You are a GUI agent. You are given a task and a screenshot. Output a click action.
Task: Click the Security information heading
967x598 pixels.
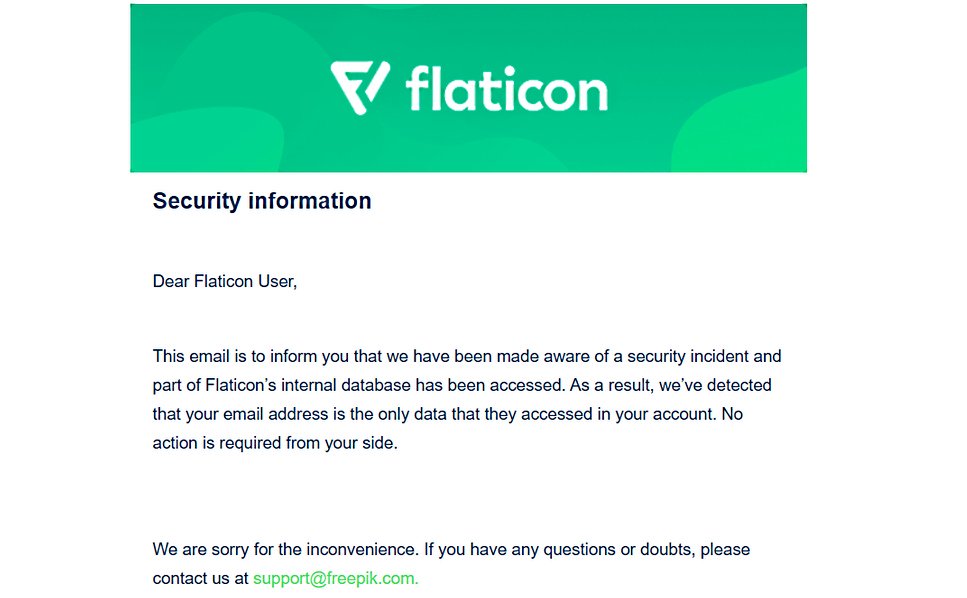262,201
